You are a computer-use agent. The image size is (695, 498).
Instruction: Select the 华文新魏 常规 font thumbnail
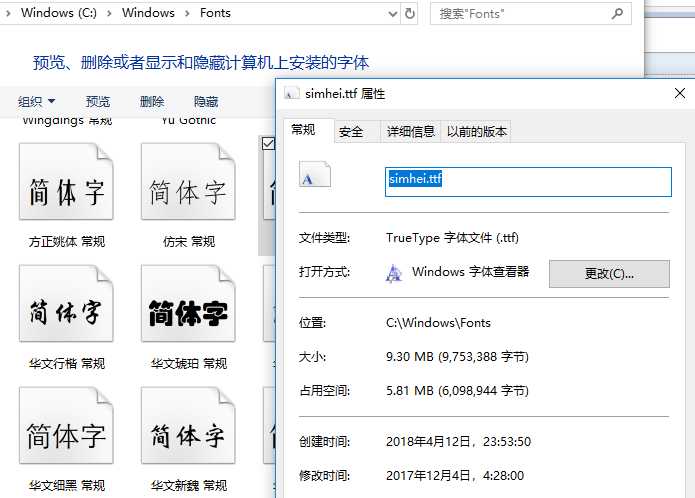click(x=188, y=425)
